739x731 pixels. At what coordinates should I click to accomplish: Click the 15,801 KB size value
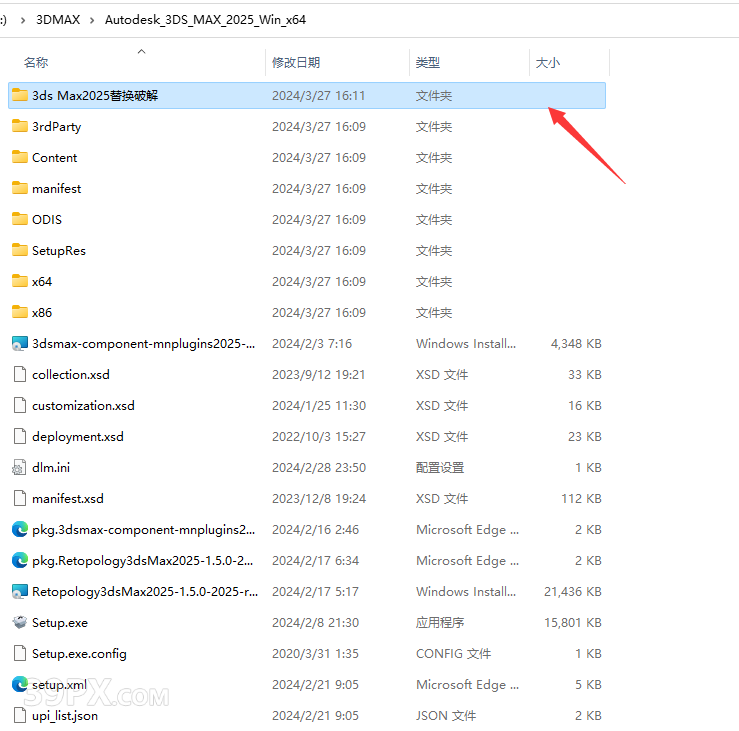[573, 623]
